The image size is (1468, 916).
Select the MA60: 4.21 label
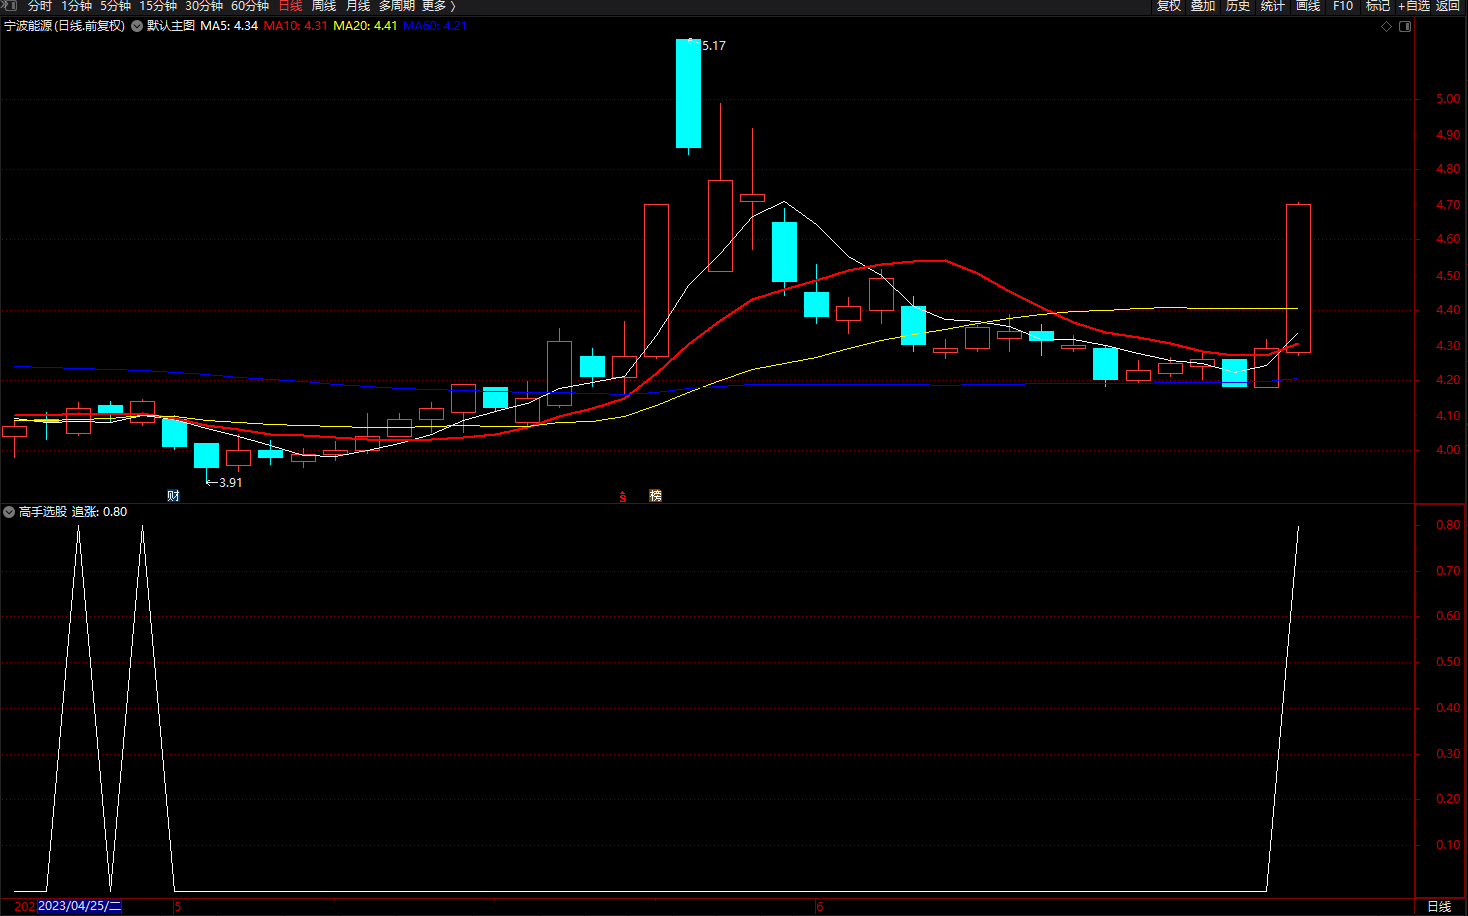point(435,26)
